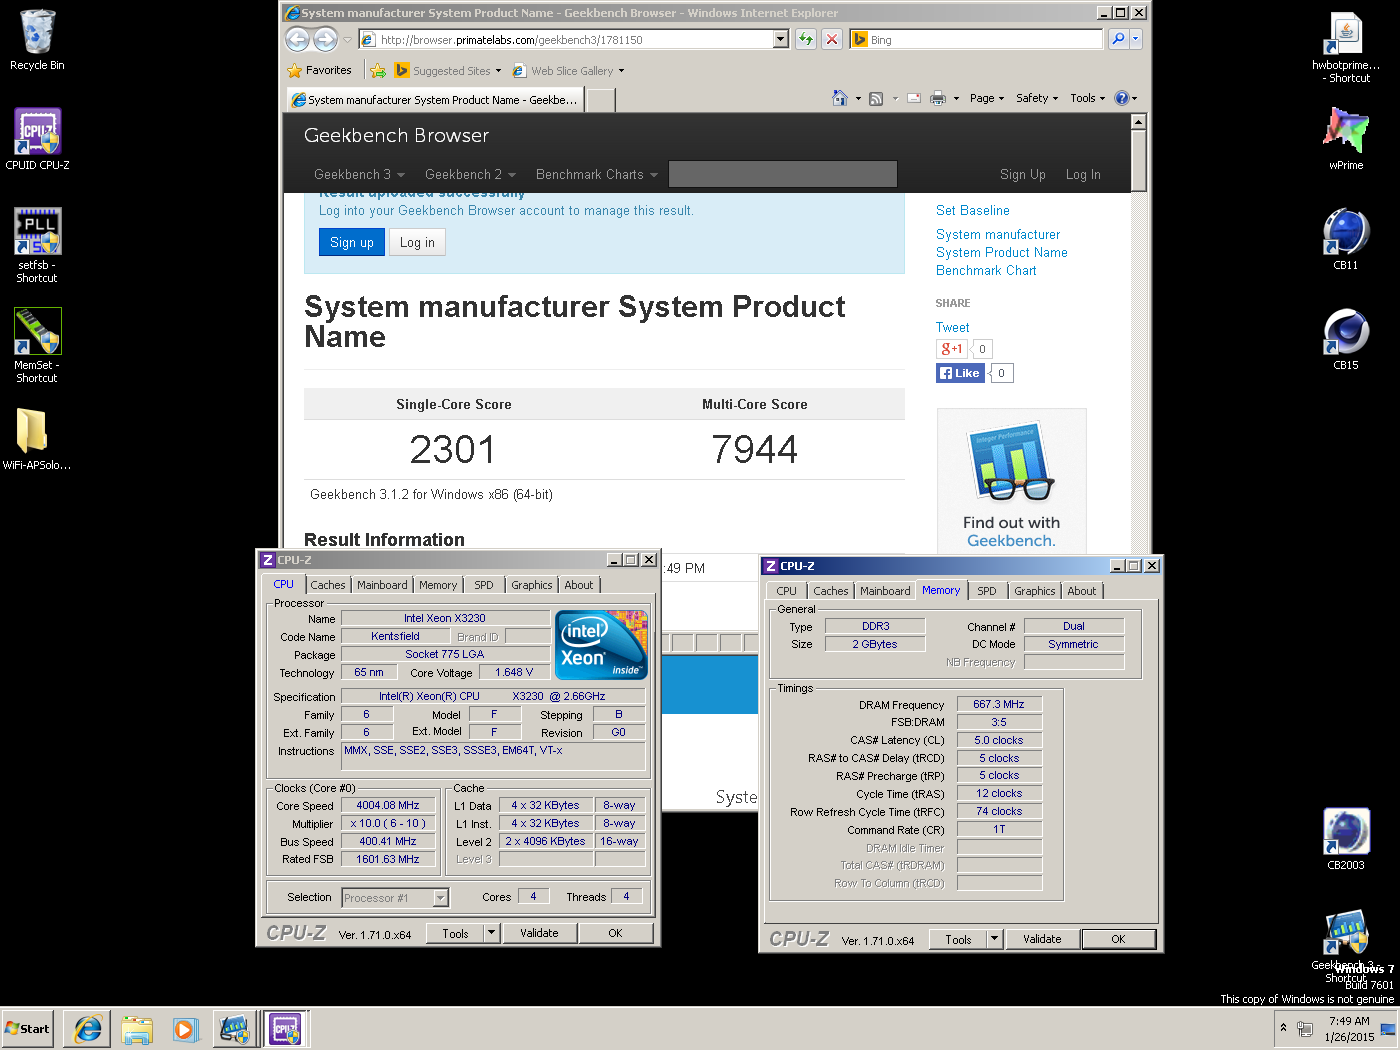Switch to Mainboard tab in left CPU-Z
The width and height of the screenshot is (1400, 1050).
click(x=382, y=585)
